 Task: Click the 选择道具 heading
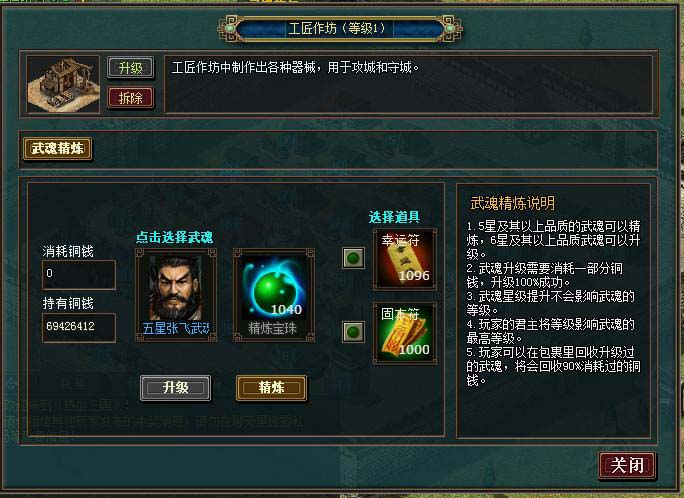(x=394, y=217)
